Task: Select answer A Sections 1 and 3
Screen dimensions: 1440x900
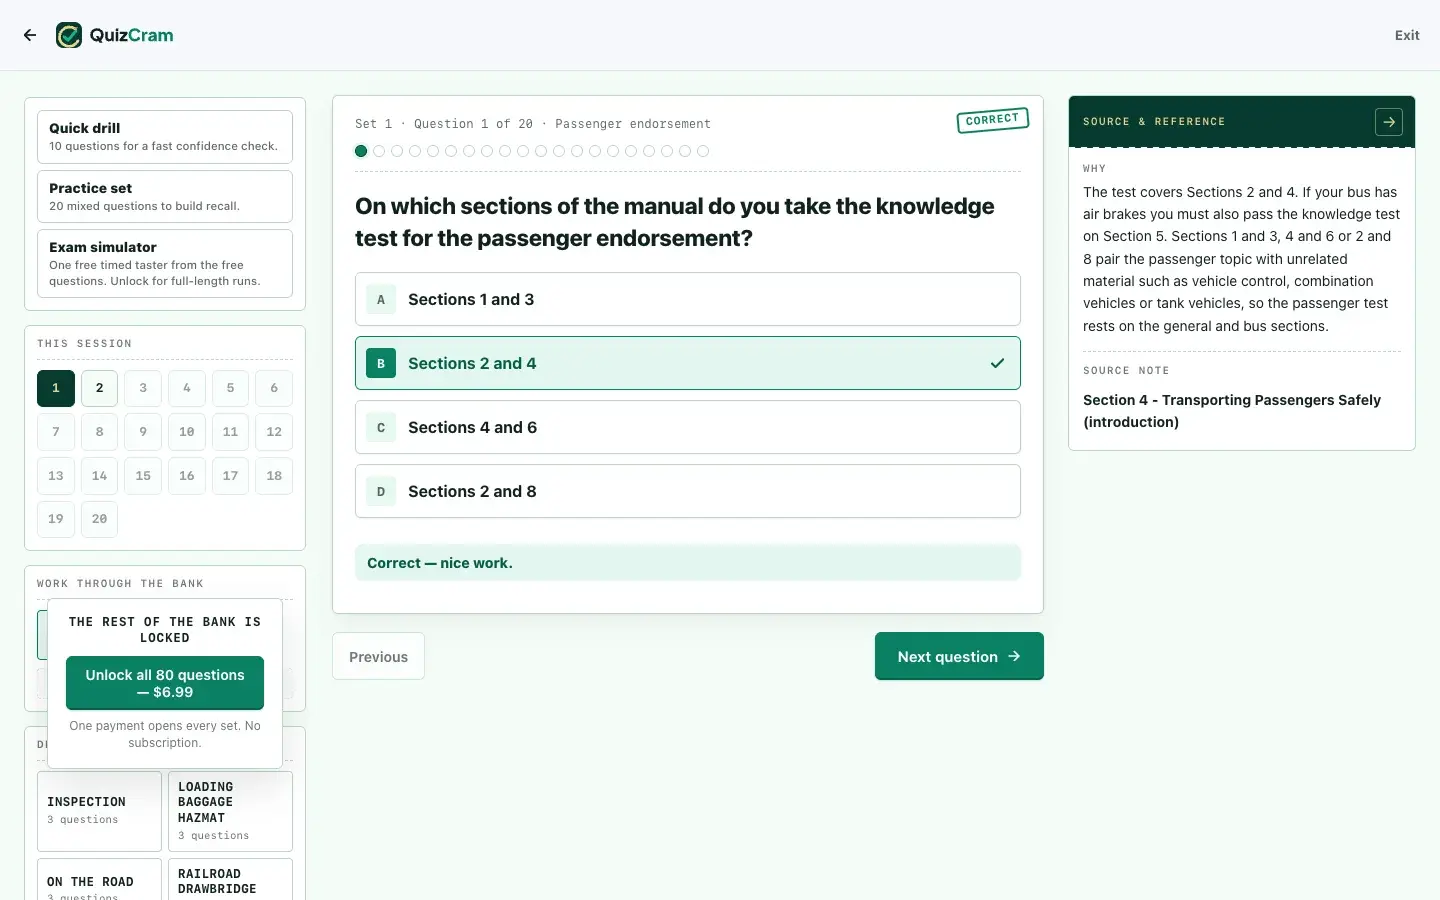Action: click(688, 299)
